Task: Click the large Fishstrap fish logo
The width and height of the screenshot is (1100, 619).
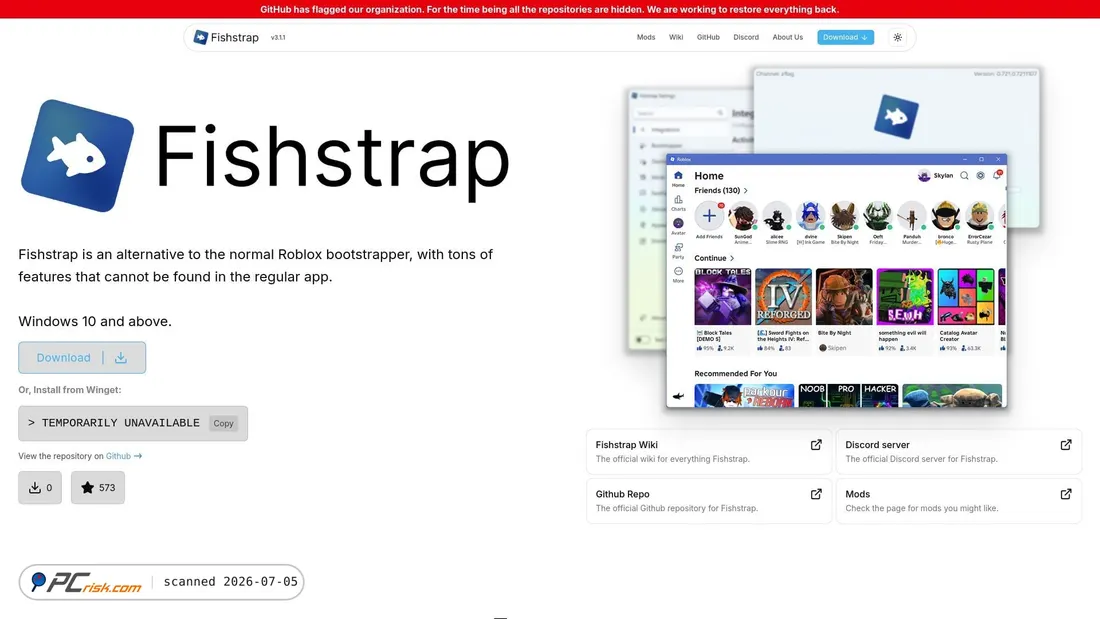Action: [x=77, y=155]
